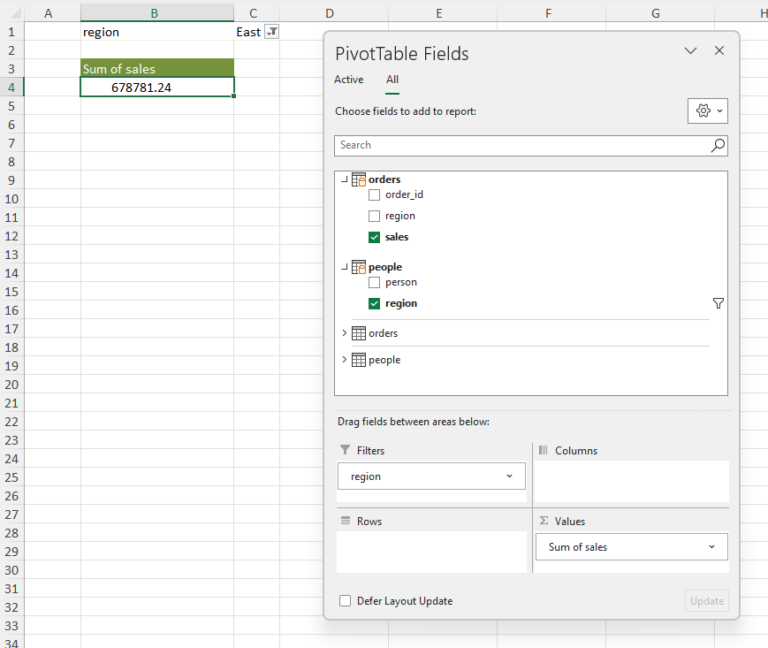This screenshot has height=648, width=768.
Task: Click the search magnifier icon
Action: click(x=717, y=145)
